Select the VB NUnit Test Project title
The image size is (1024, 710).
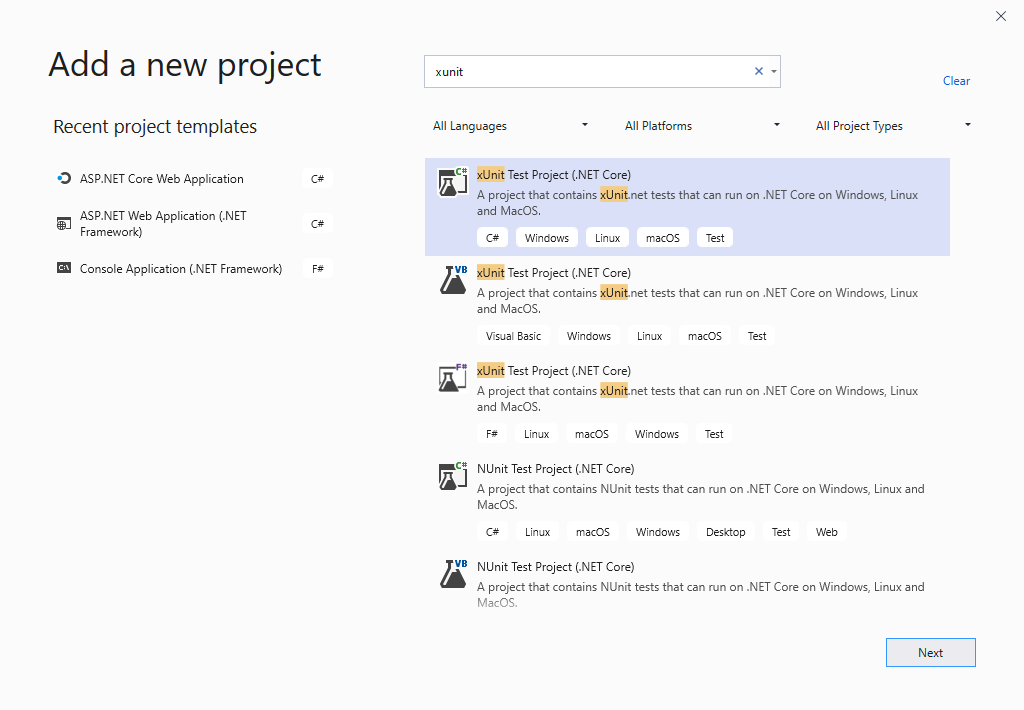point(556,567)
